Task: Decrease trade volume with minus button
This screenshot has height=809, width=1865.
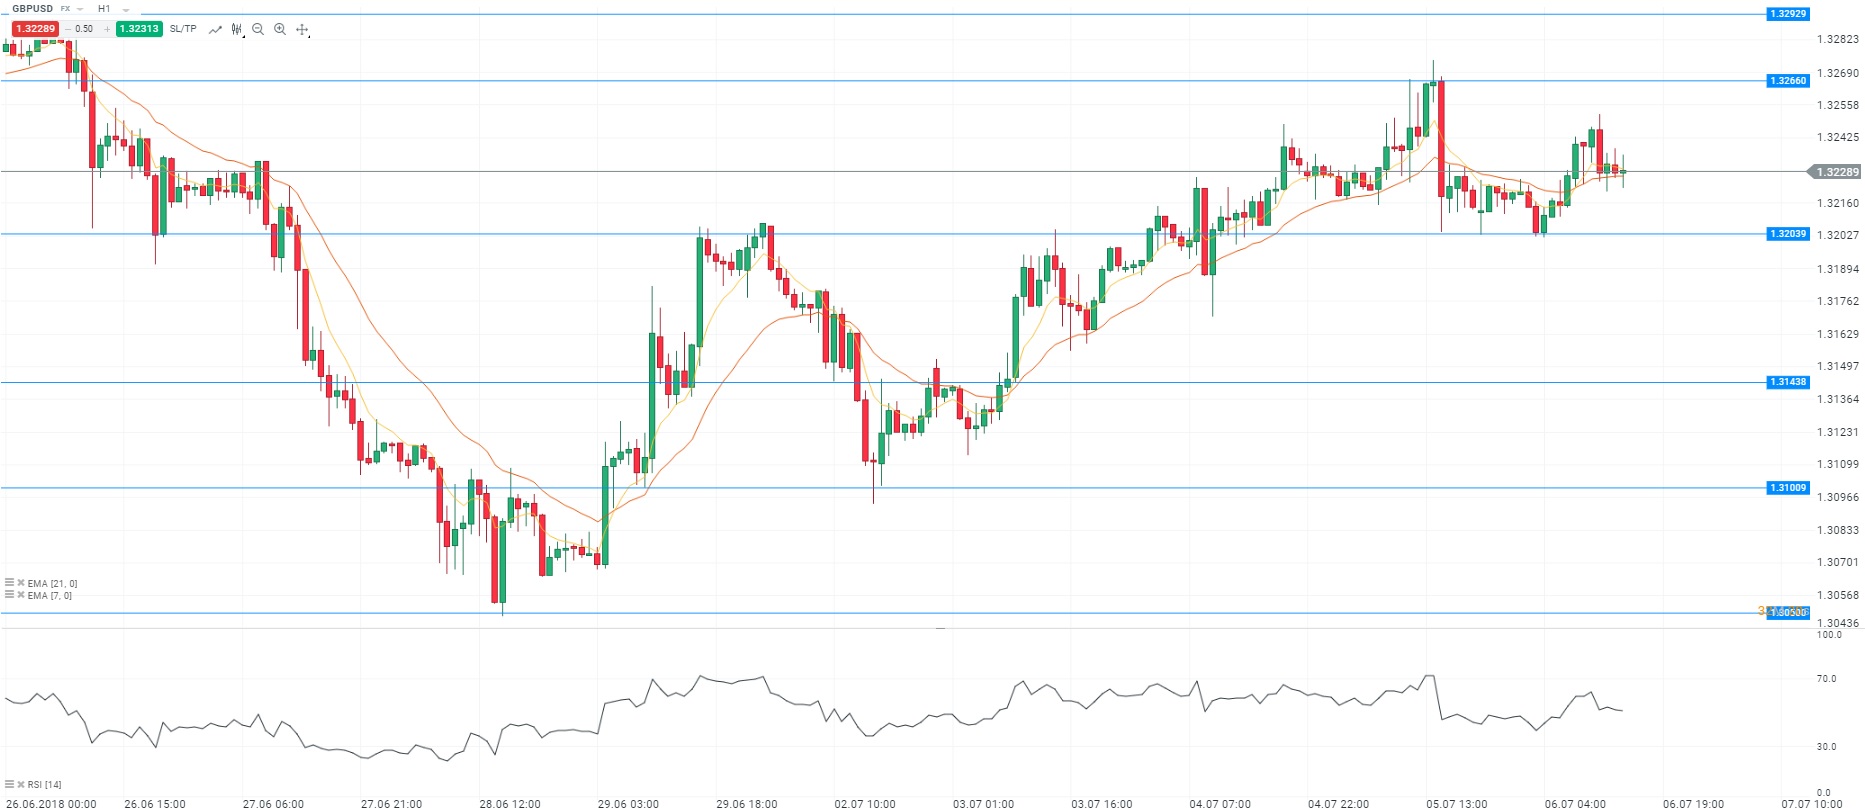Action: 67,29
